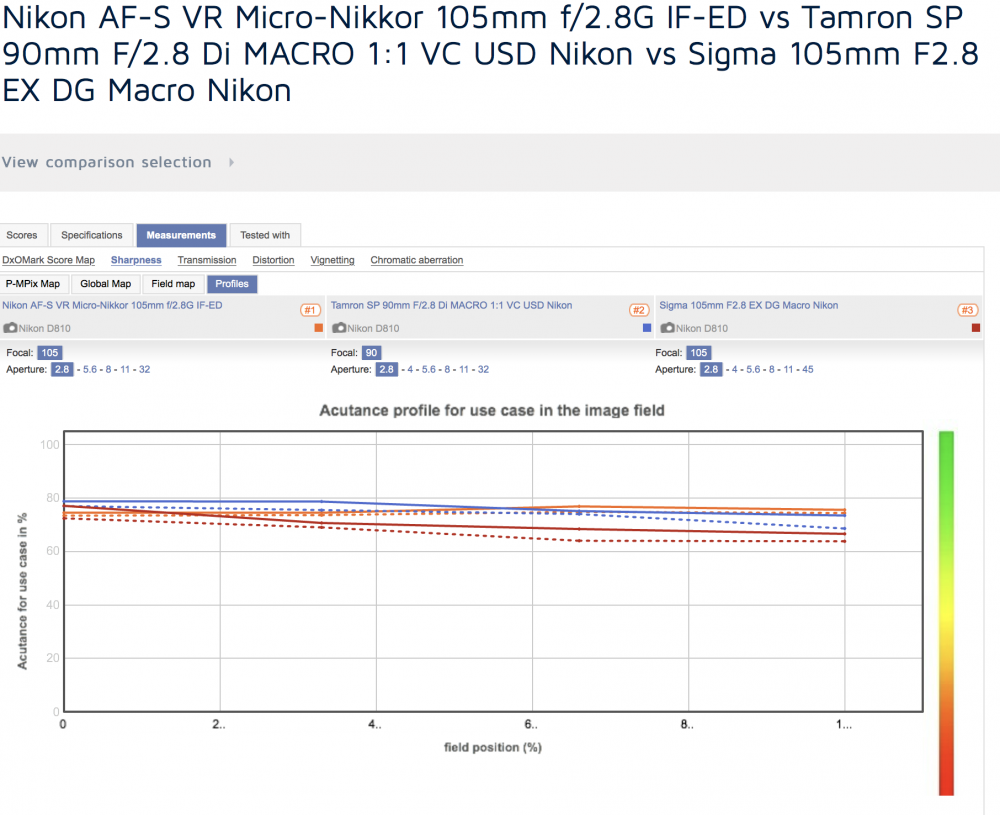Choose aperture 32 for Tamron lens

[x=483, y=369]
